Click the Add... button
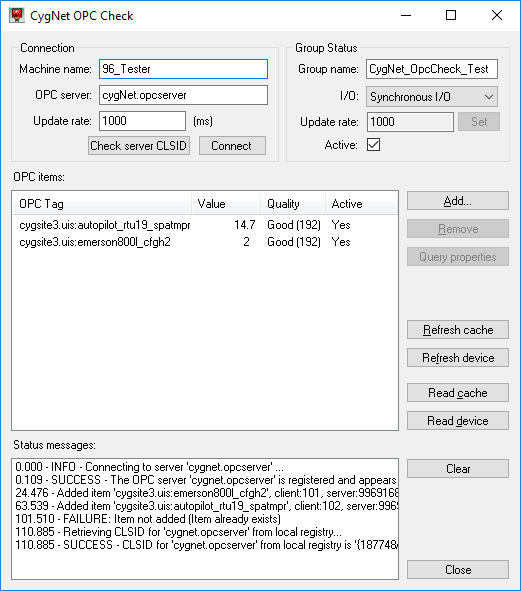521x591 pixels. (458, 201)
